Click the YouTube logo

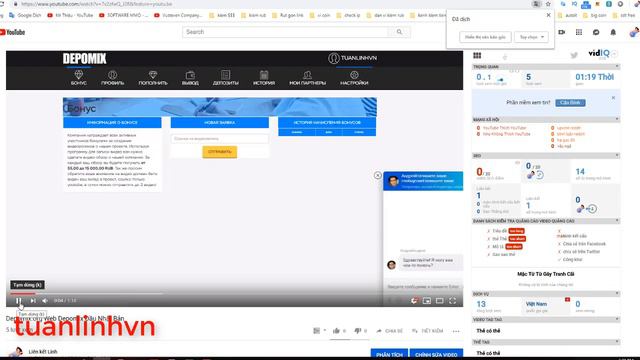pyautogui.click(x=13, y=32)
